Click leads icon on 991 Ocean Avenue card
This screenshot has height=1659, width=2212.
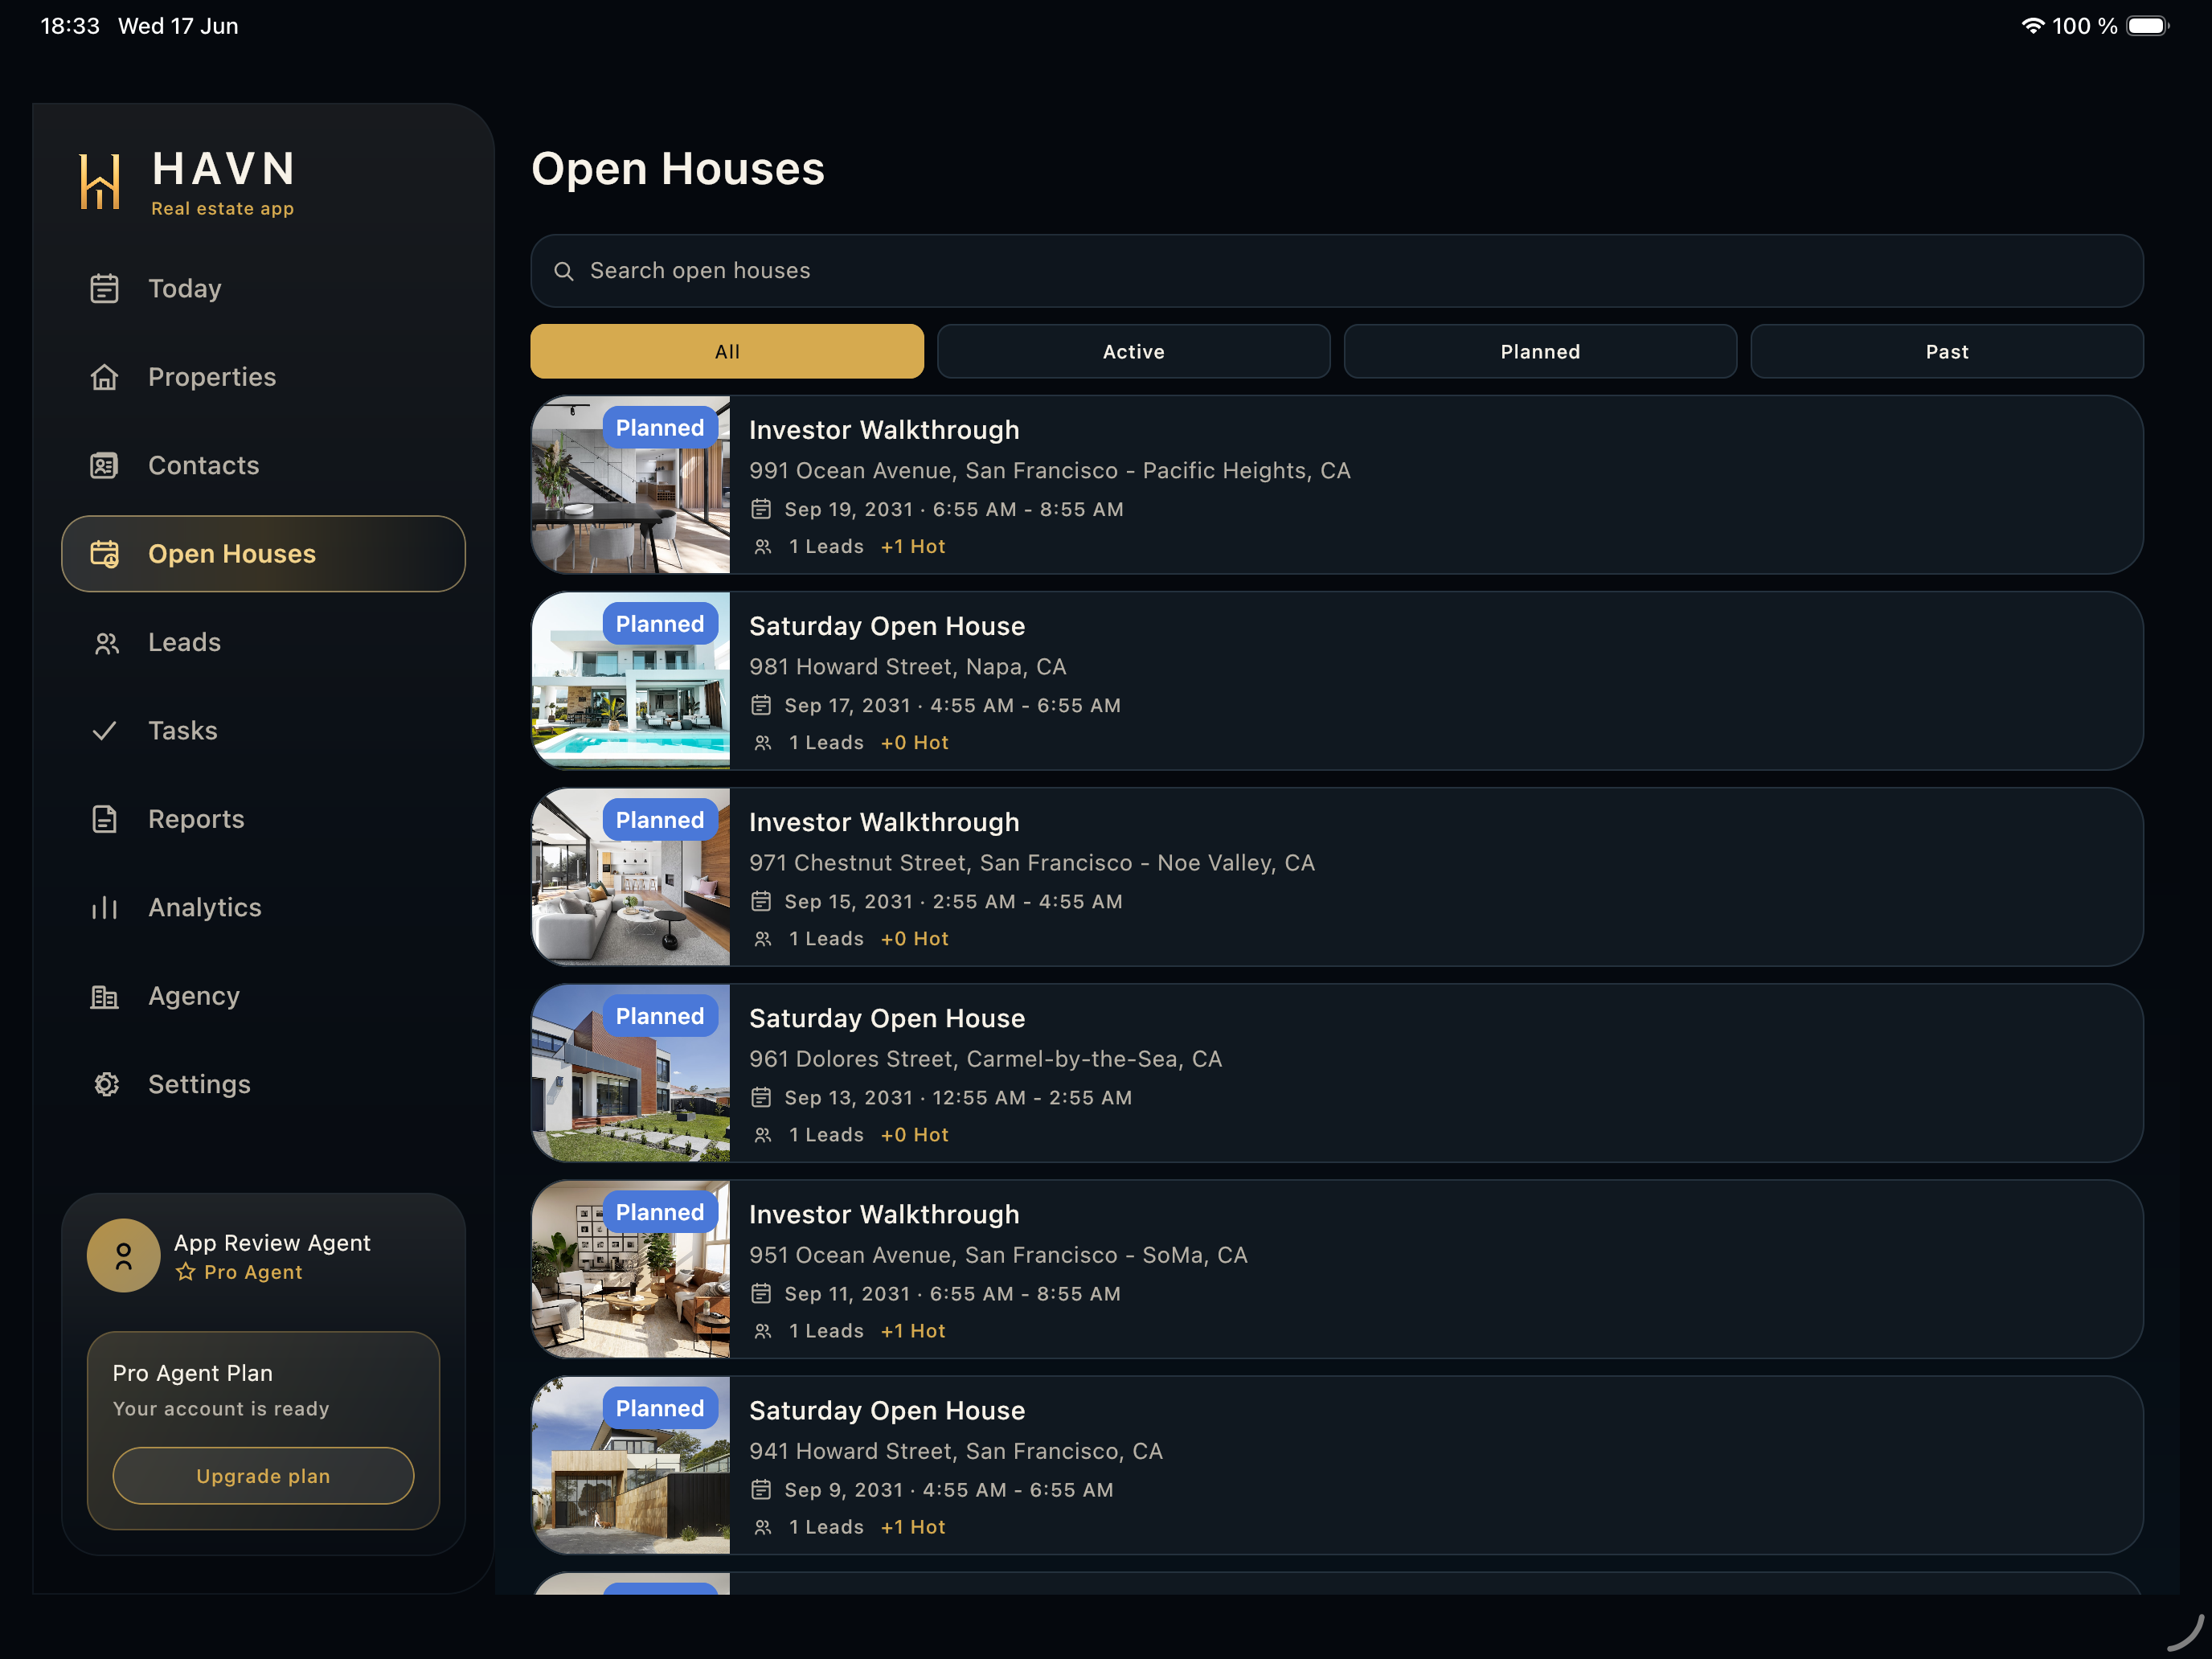(762, 547)
